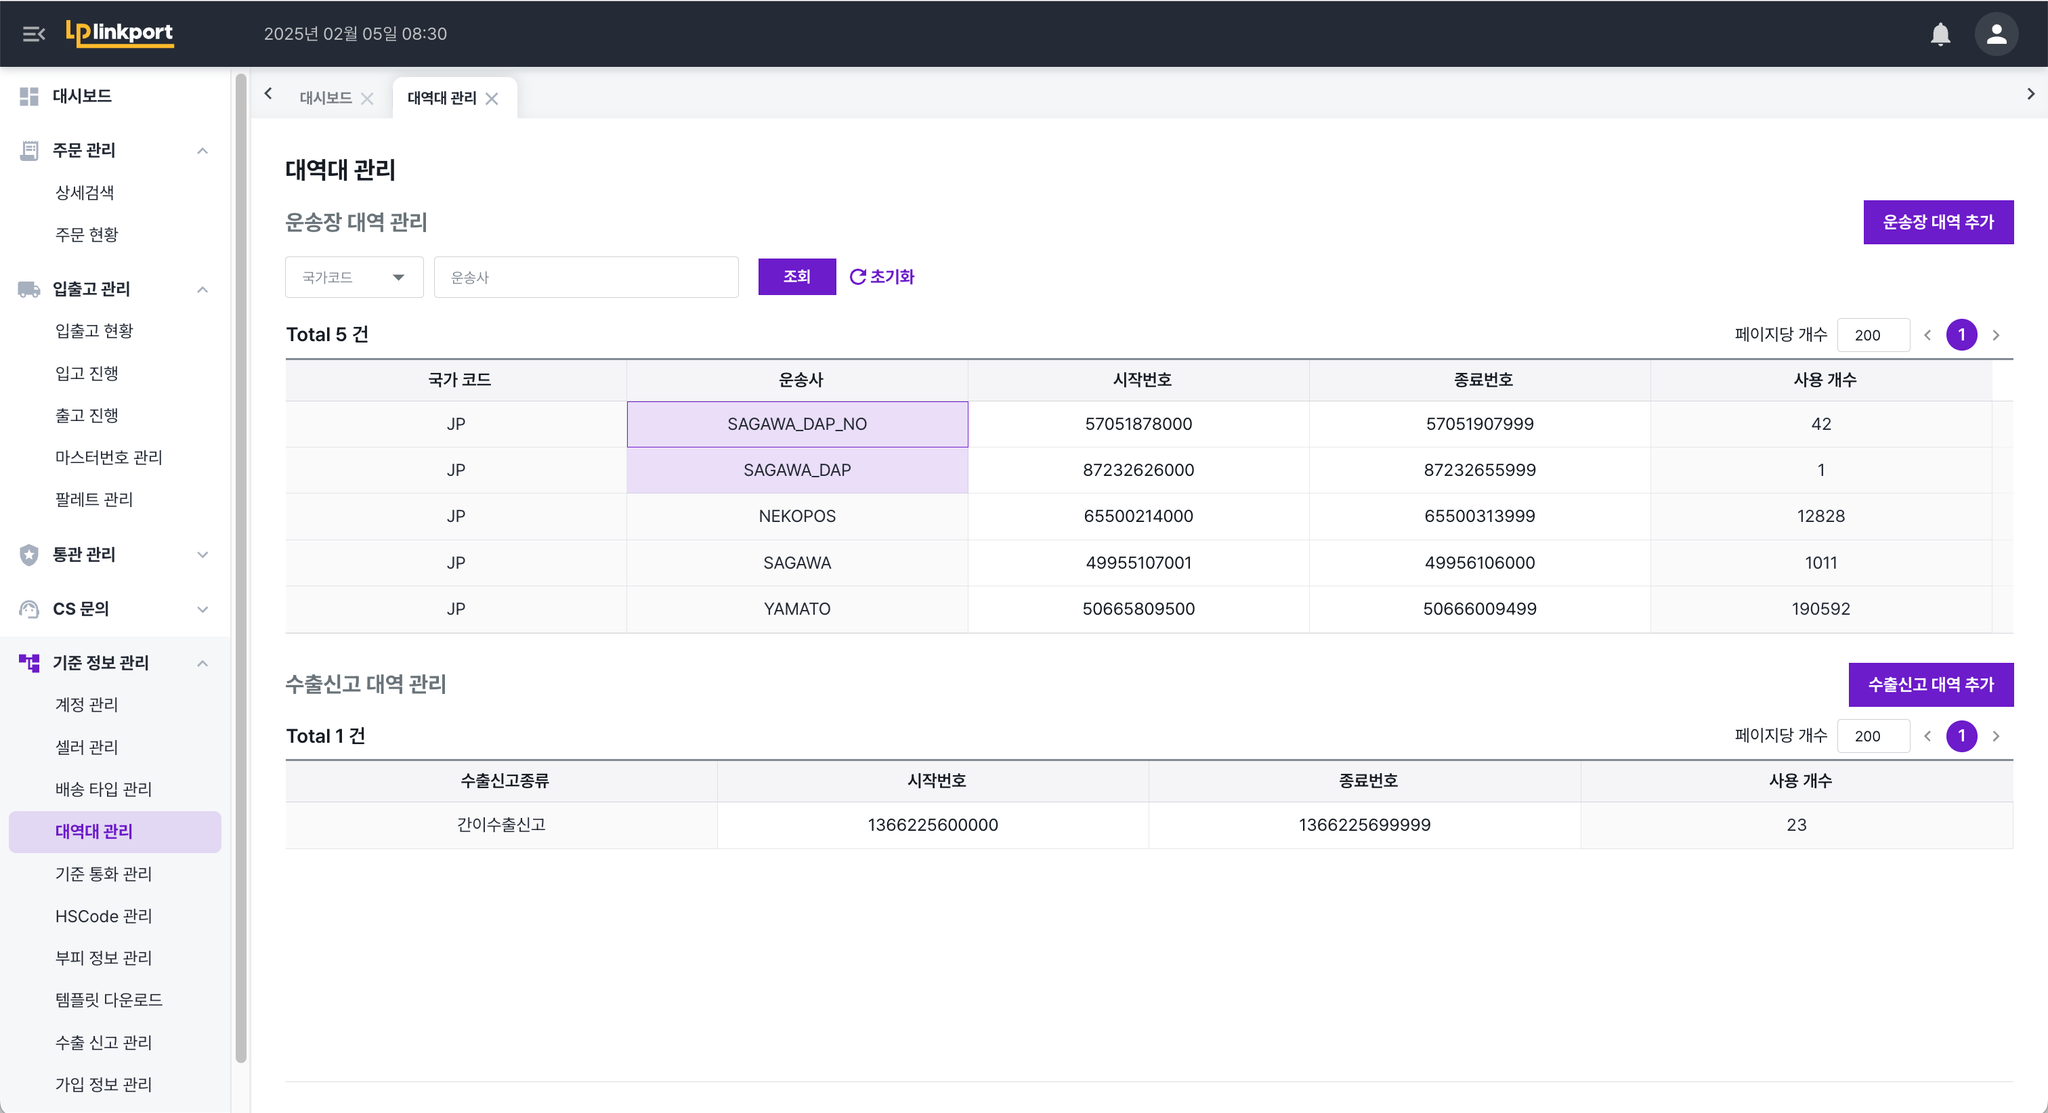The height and width of the screenshot is (1113, 2048).
Task: Go to previous page in 운송장 table
Action: click(1927, 335)
